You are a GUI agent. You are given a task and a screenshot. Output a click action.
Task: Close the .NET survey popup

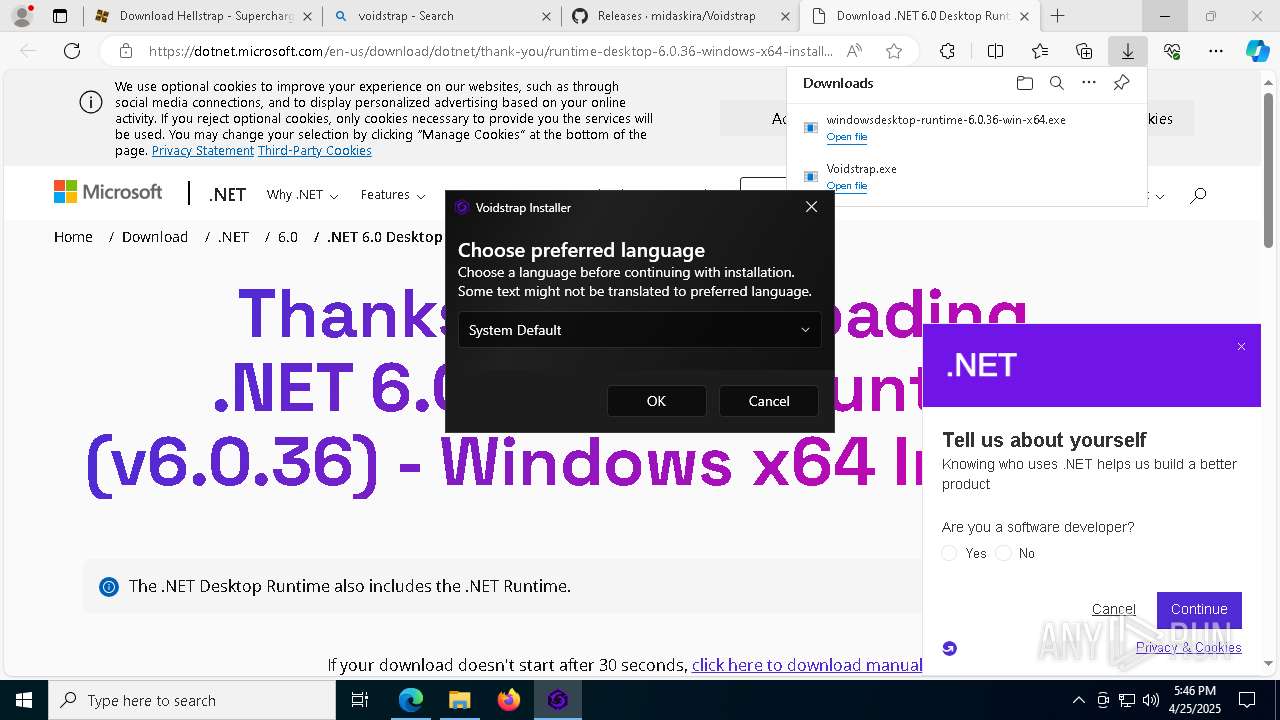1241,347
